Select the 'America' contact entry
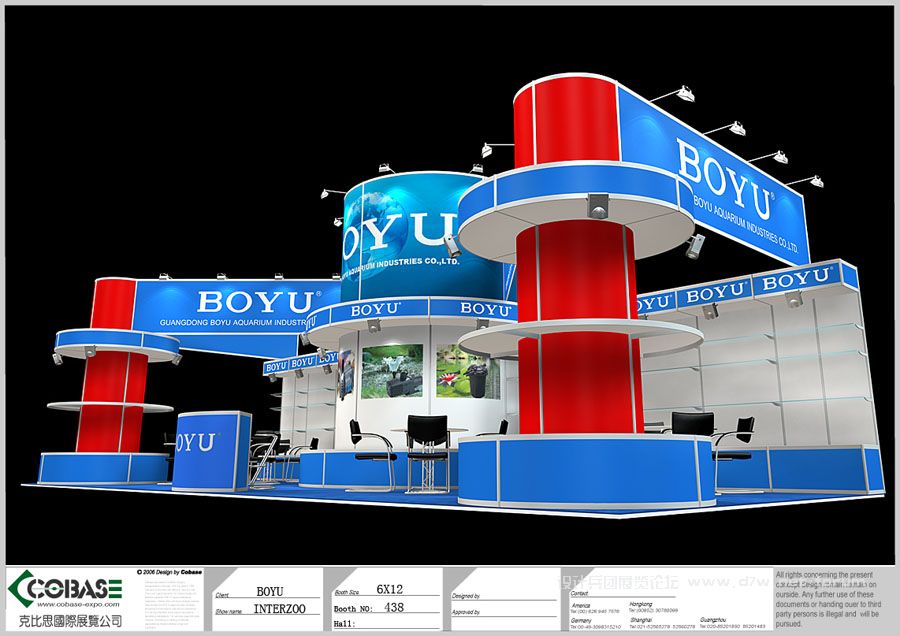 click(595, 608)
